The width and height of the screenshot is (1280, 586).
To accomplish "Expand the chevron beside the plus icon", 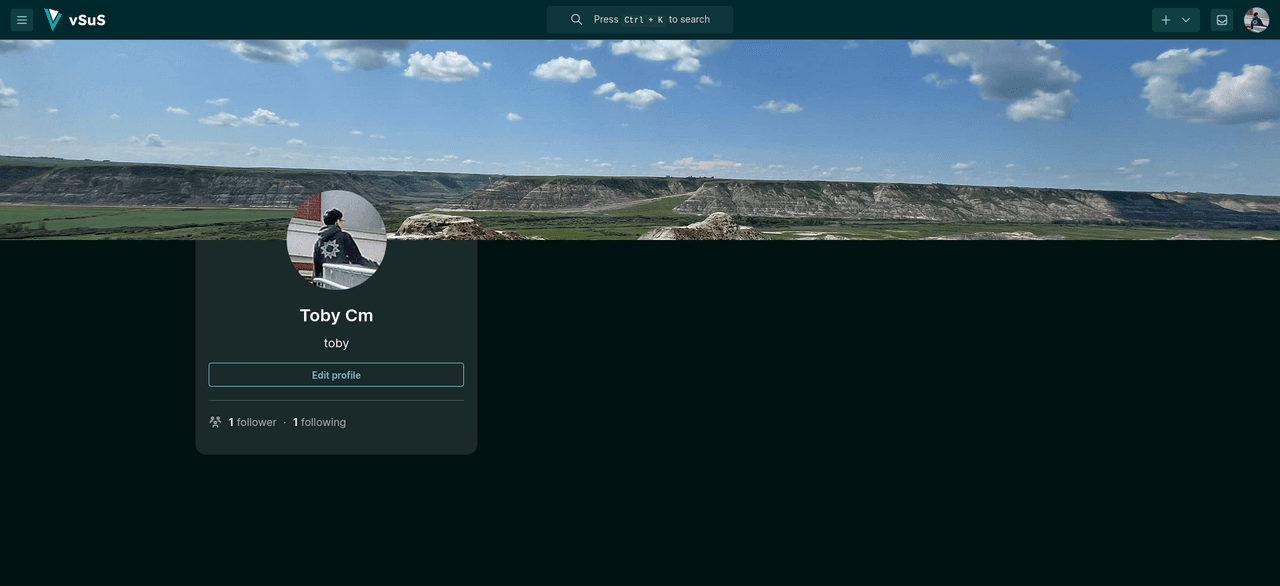I will point(1186,20).
